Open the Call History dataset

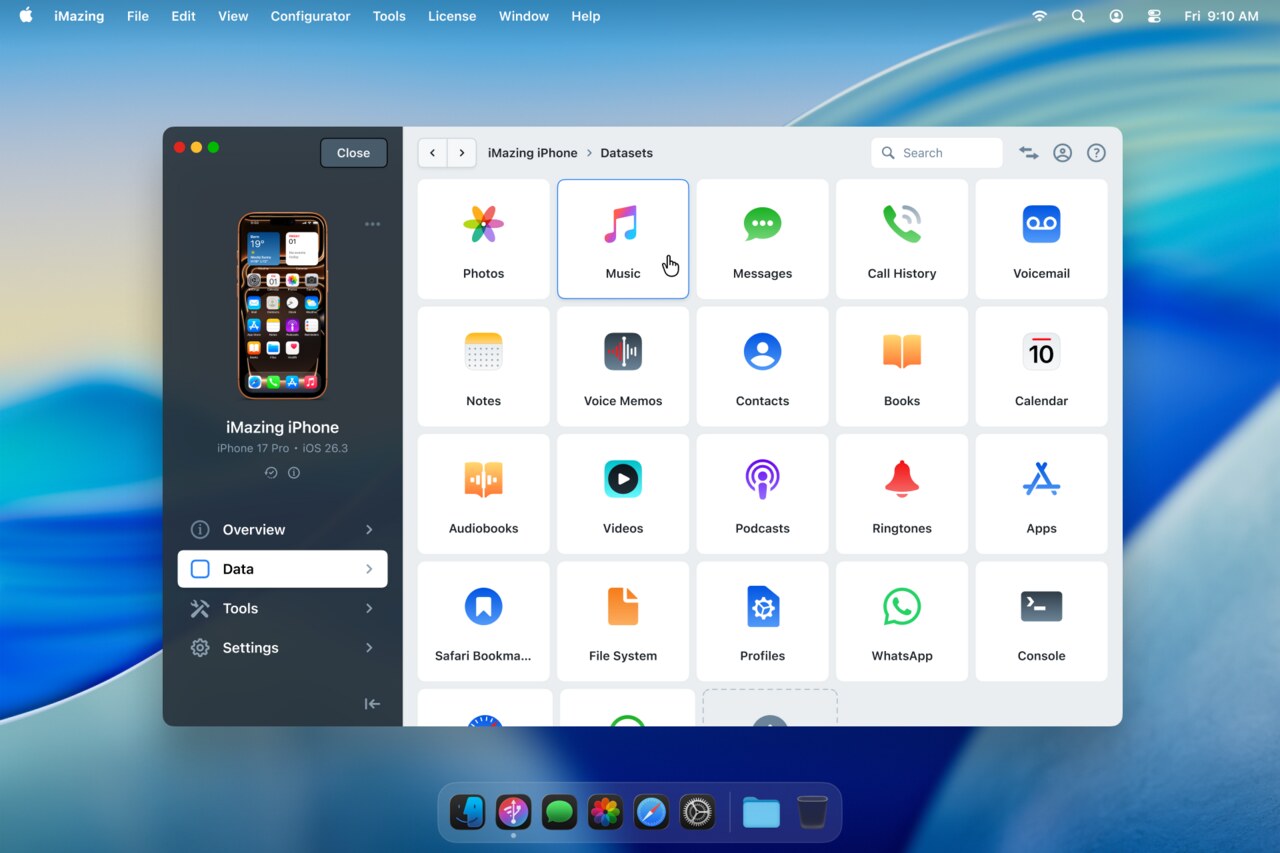pyautogui.click(x=902, y=239)
